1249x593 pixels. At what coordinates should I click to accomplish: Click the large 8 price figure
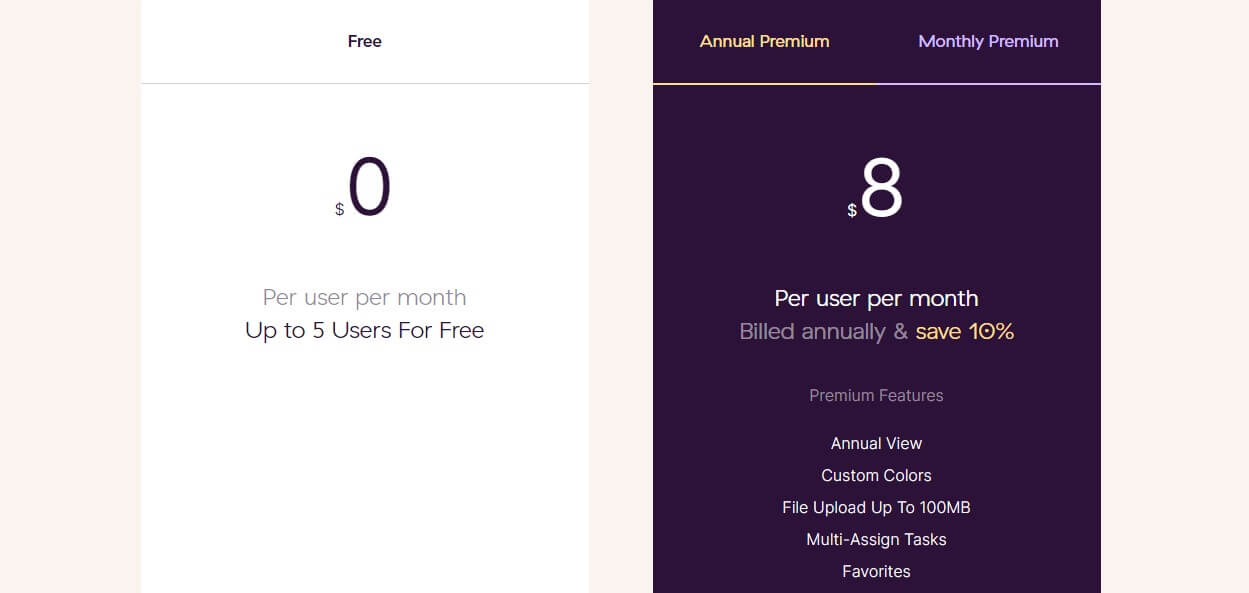click(x=881, y=188)
